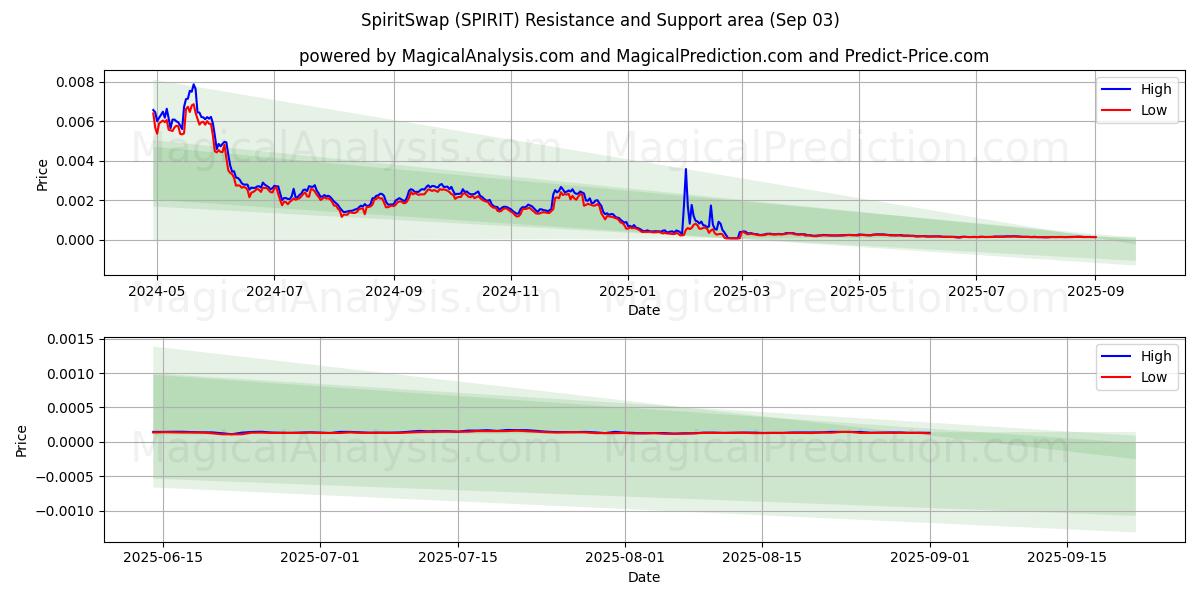Screen dimensions: 1200x600
Task: Click the 0.004 price tick label
Action: [77, 161]
